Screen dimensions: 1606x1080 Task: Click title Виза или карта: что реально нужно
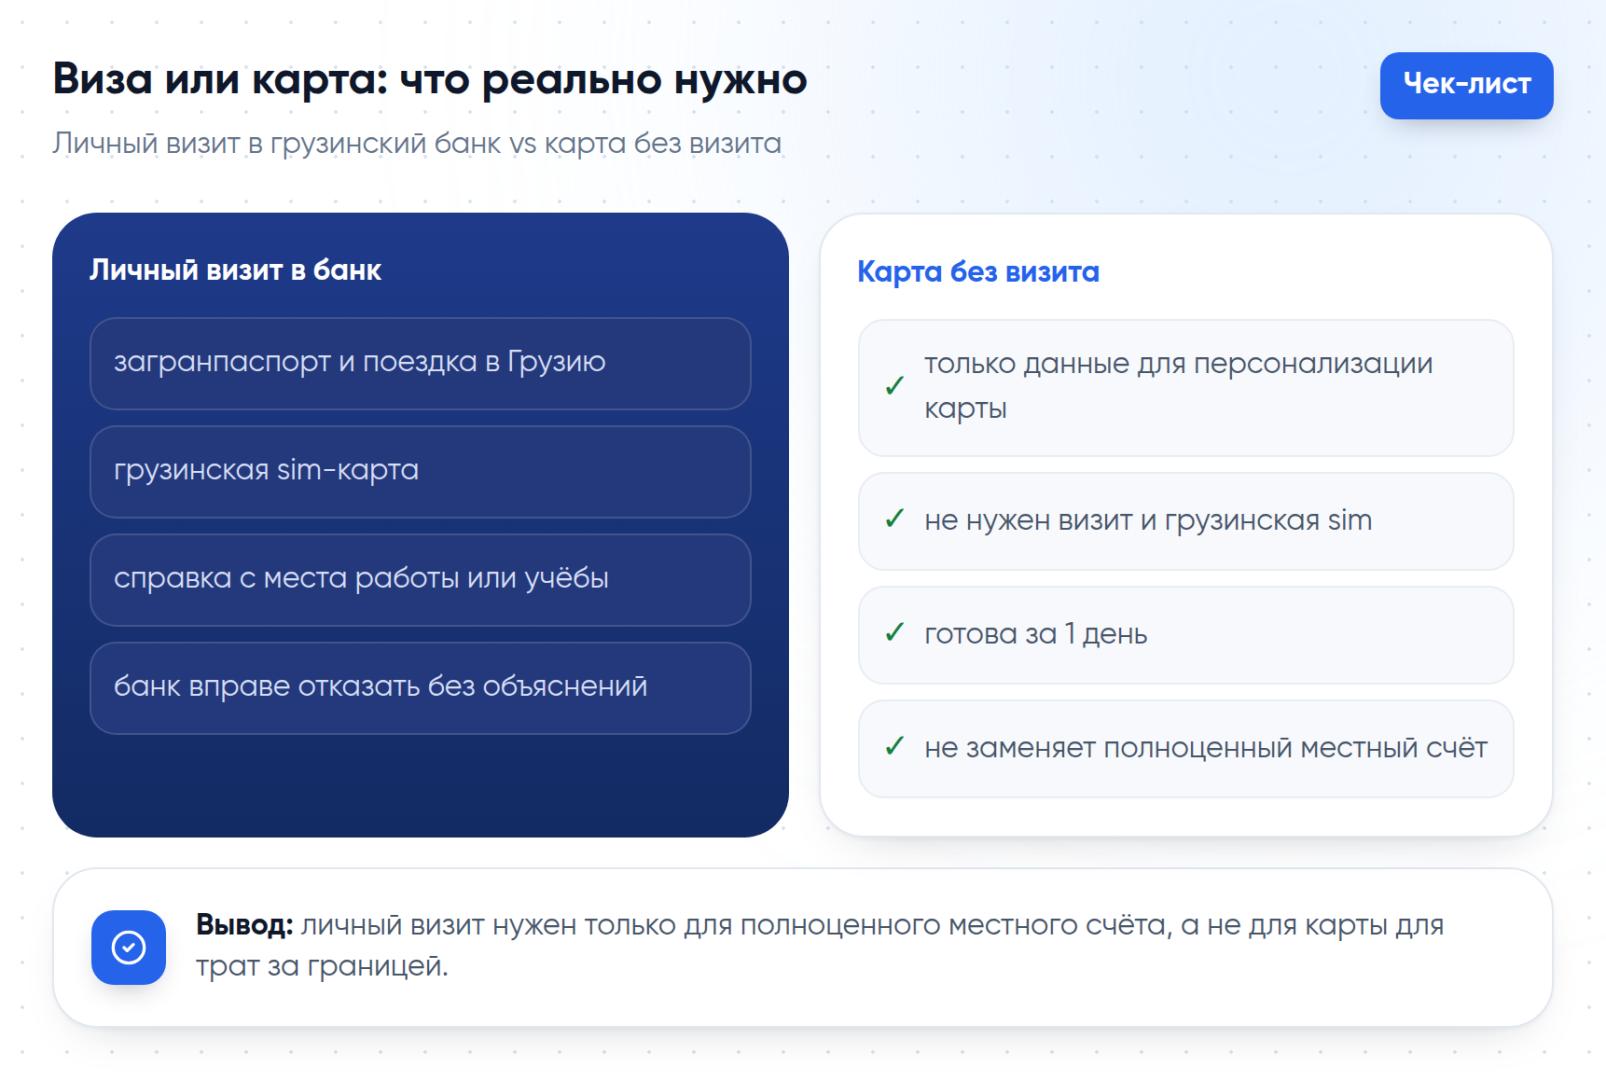coord(430,79)
